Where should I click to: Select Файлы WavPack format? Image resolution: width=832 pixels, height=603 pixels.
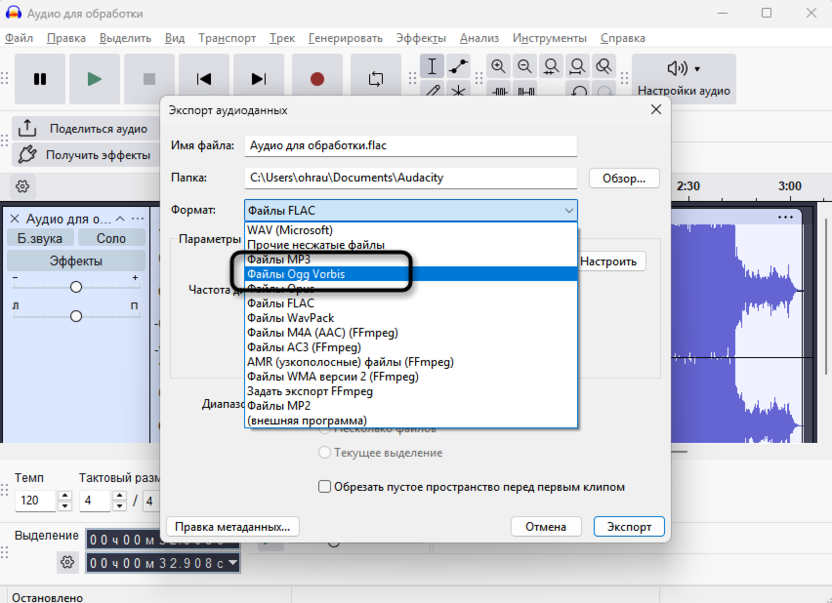[411, 318]
